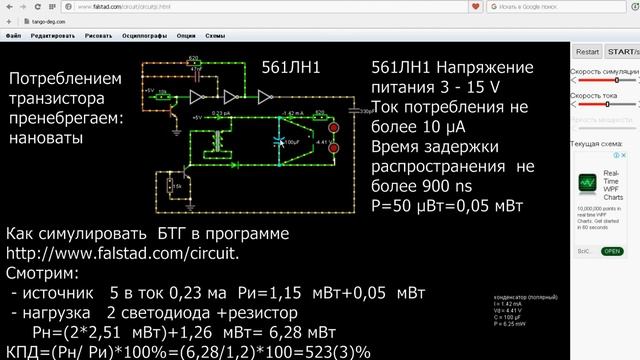Open the Файл menu

[13, 36]
